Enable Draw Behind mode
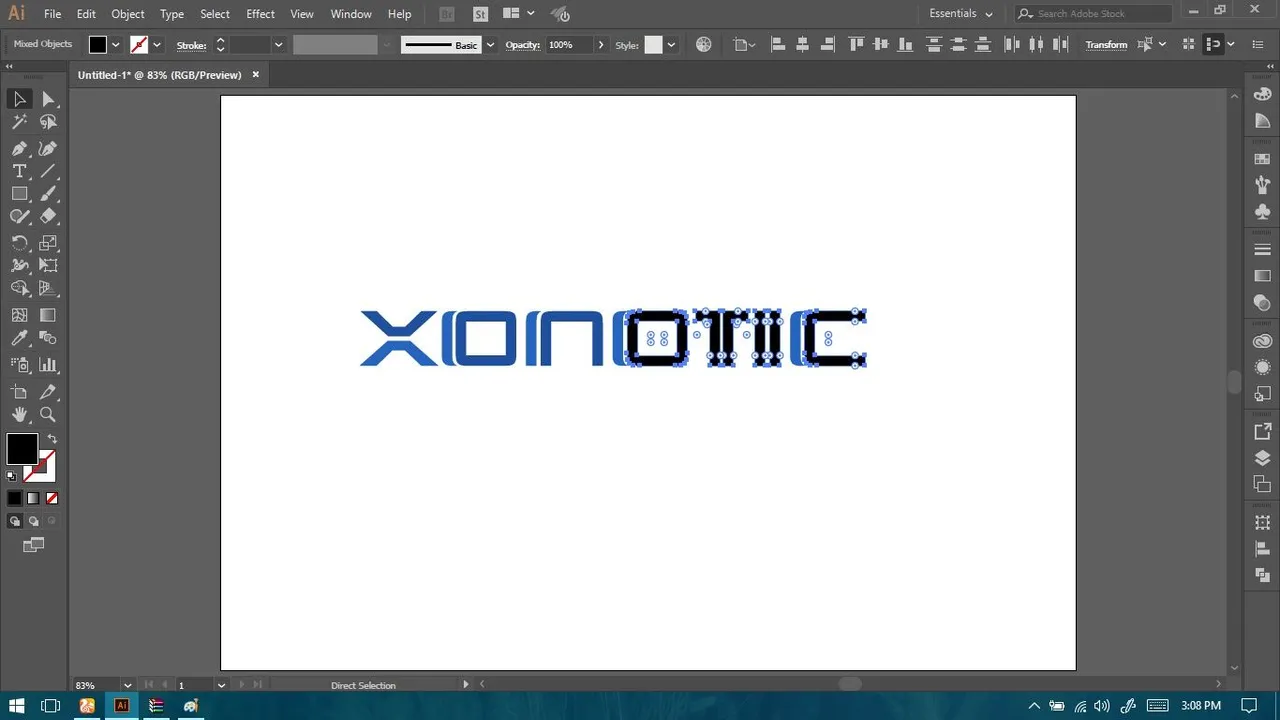 click(x=33, y=521)
